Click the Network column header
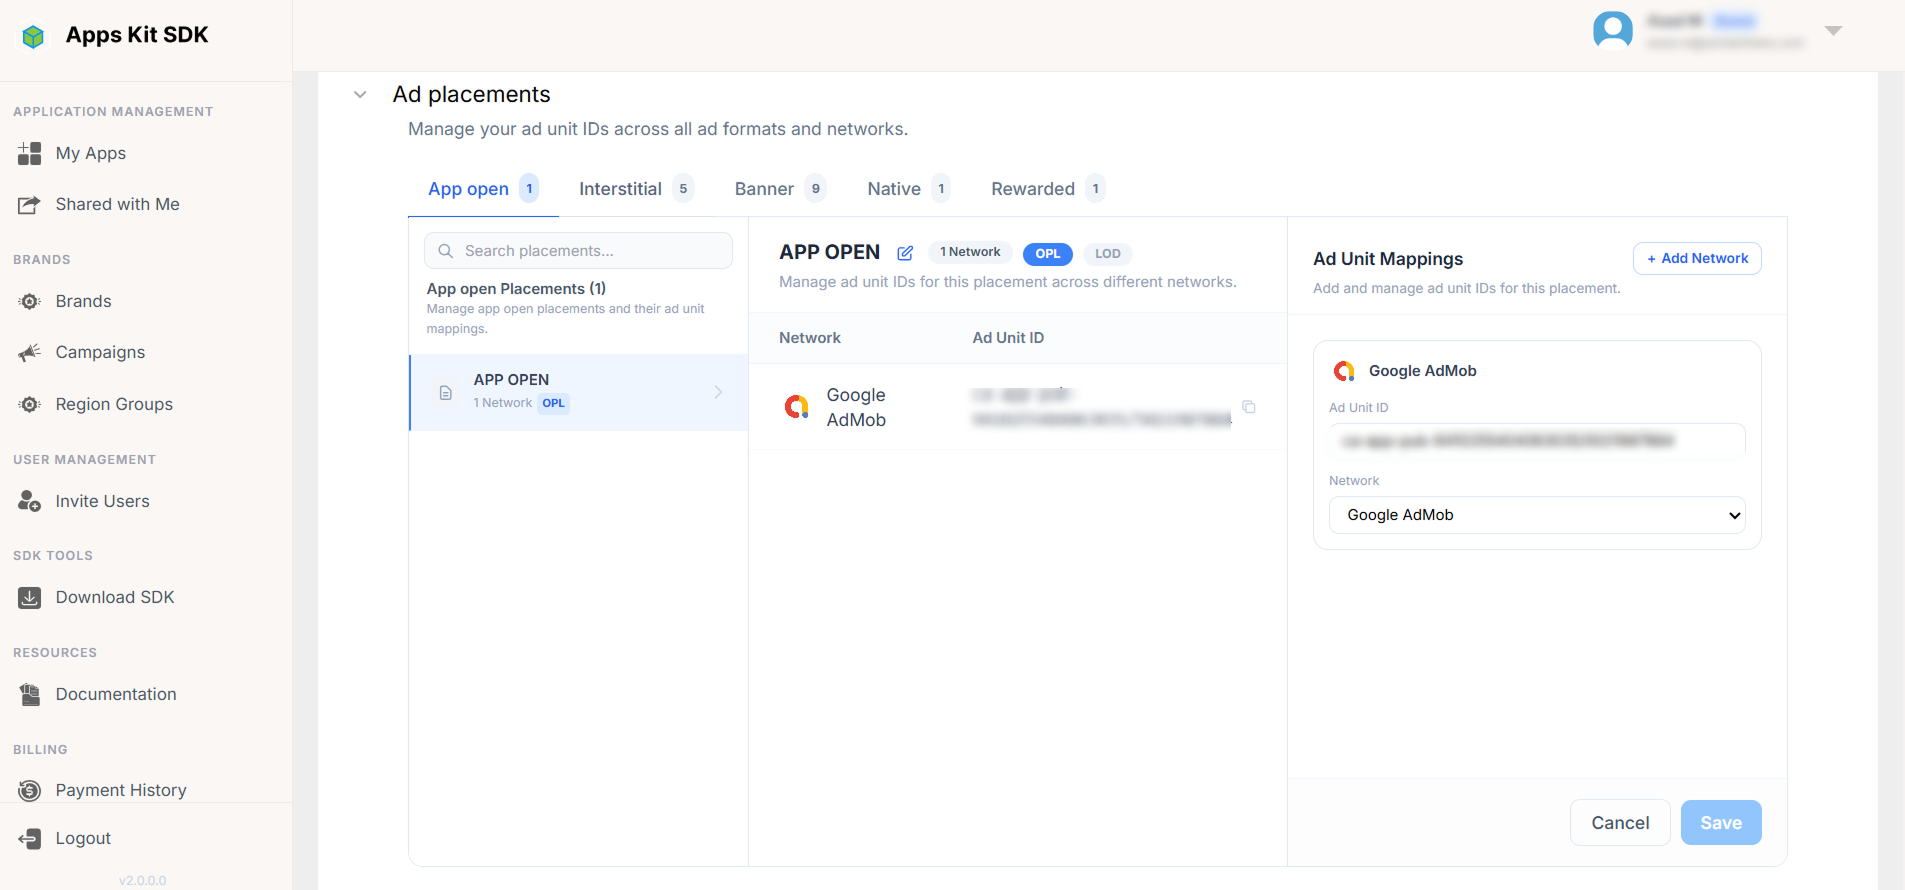The image size is (1905, 890). pos(810,338)
